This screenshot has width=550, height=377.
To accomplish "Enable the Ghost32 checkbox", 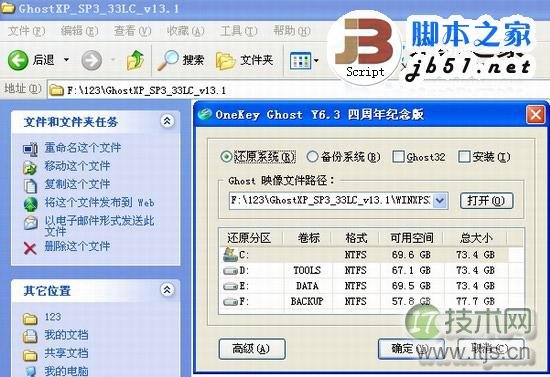I will click(x=398, y=156).
